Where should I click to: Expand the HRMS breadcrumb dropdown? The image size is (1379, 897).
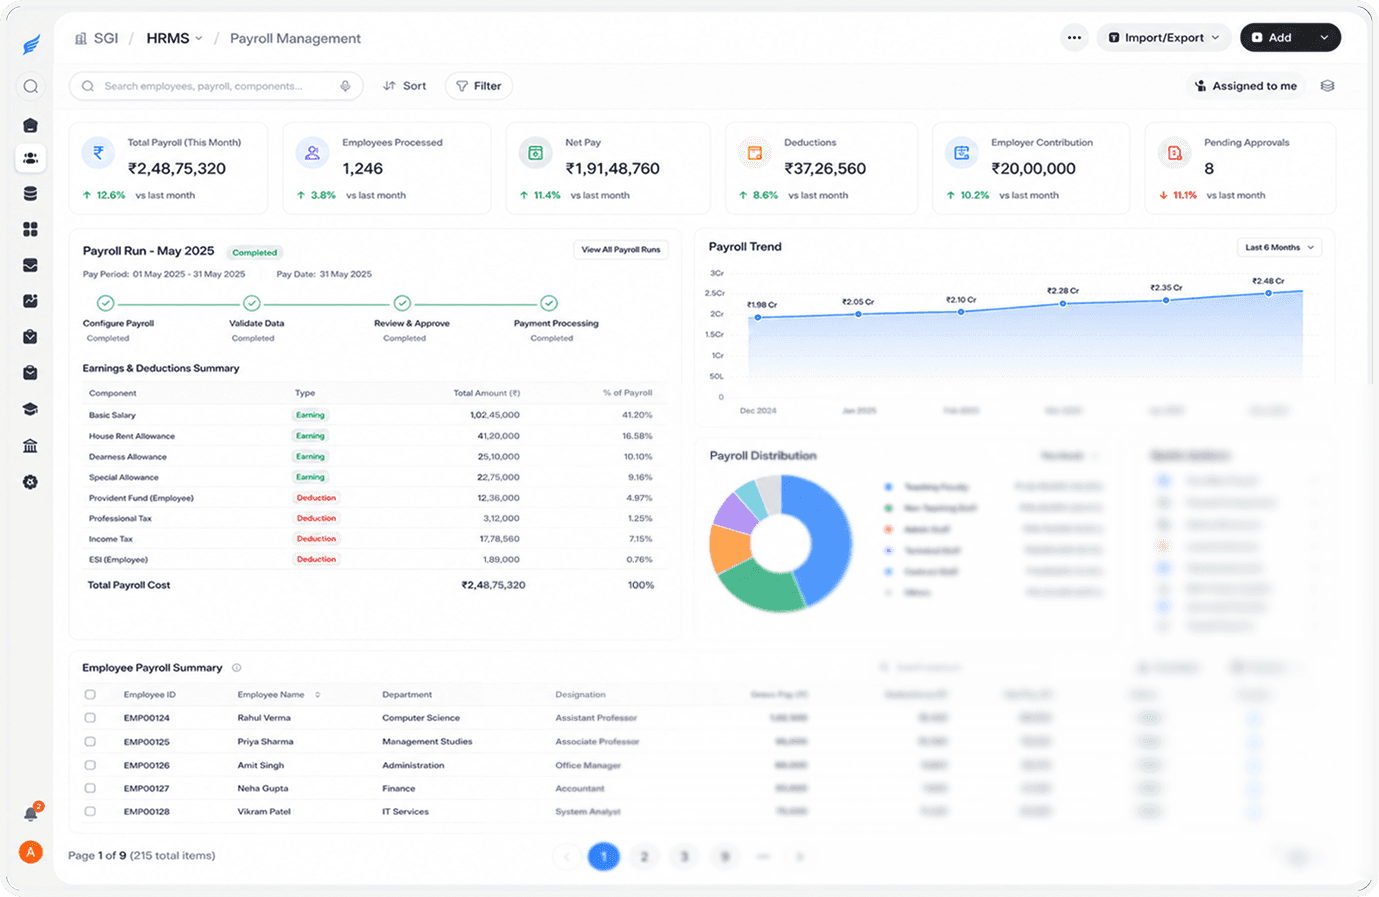pos(175,38)
